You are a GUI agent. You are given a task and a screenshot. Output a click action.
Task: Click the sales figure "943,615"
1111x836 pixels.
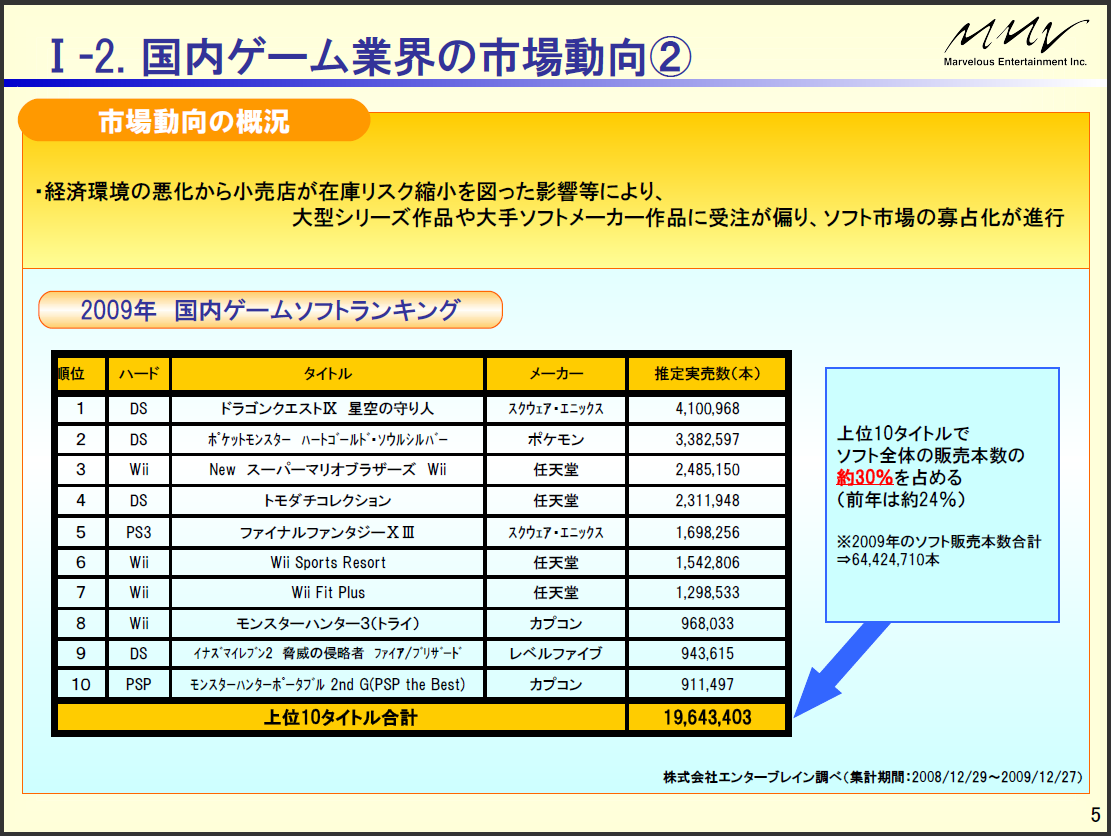(x=707, y=653)
